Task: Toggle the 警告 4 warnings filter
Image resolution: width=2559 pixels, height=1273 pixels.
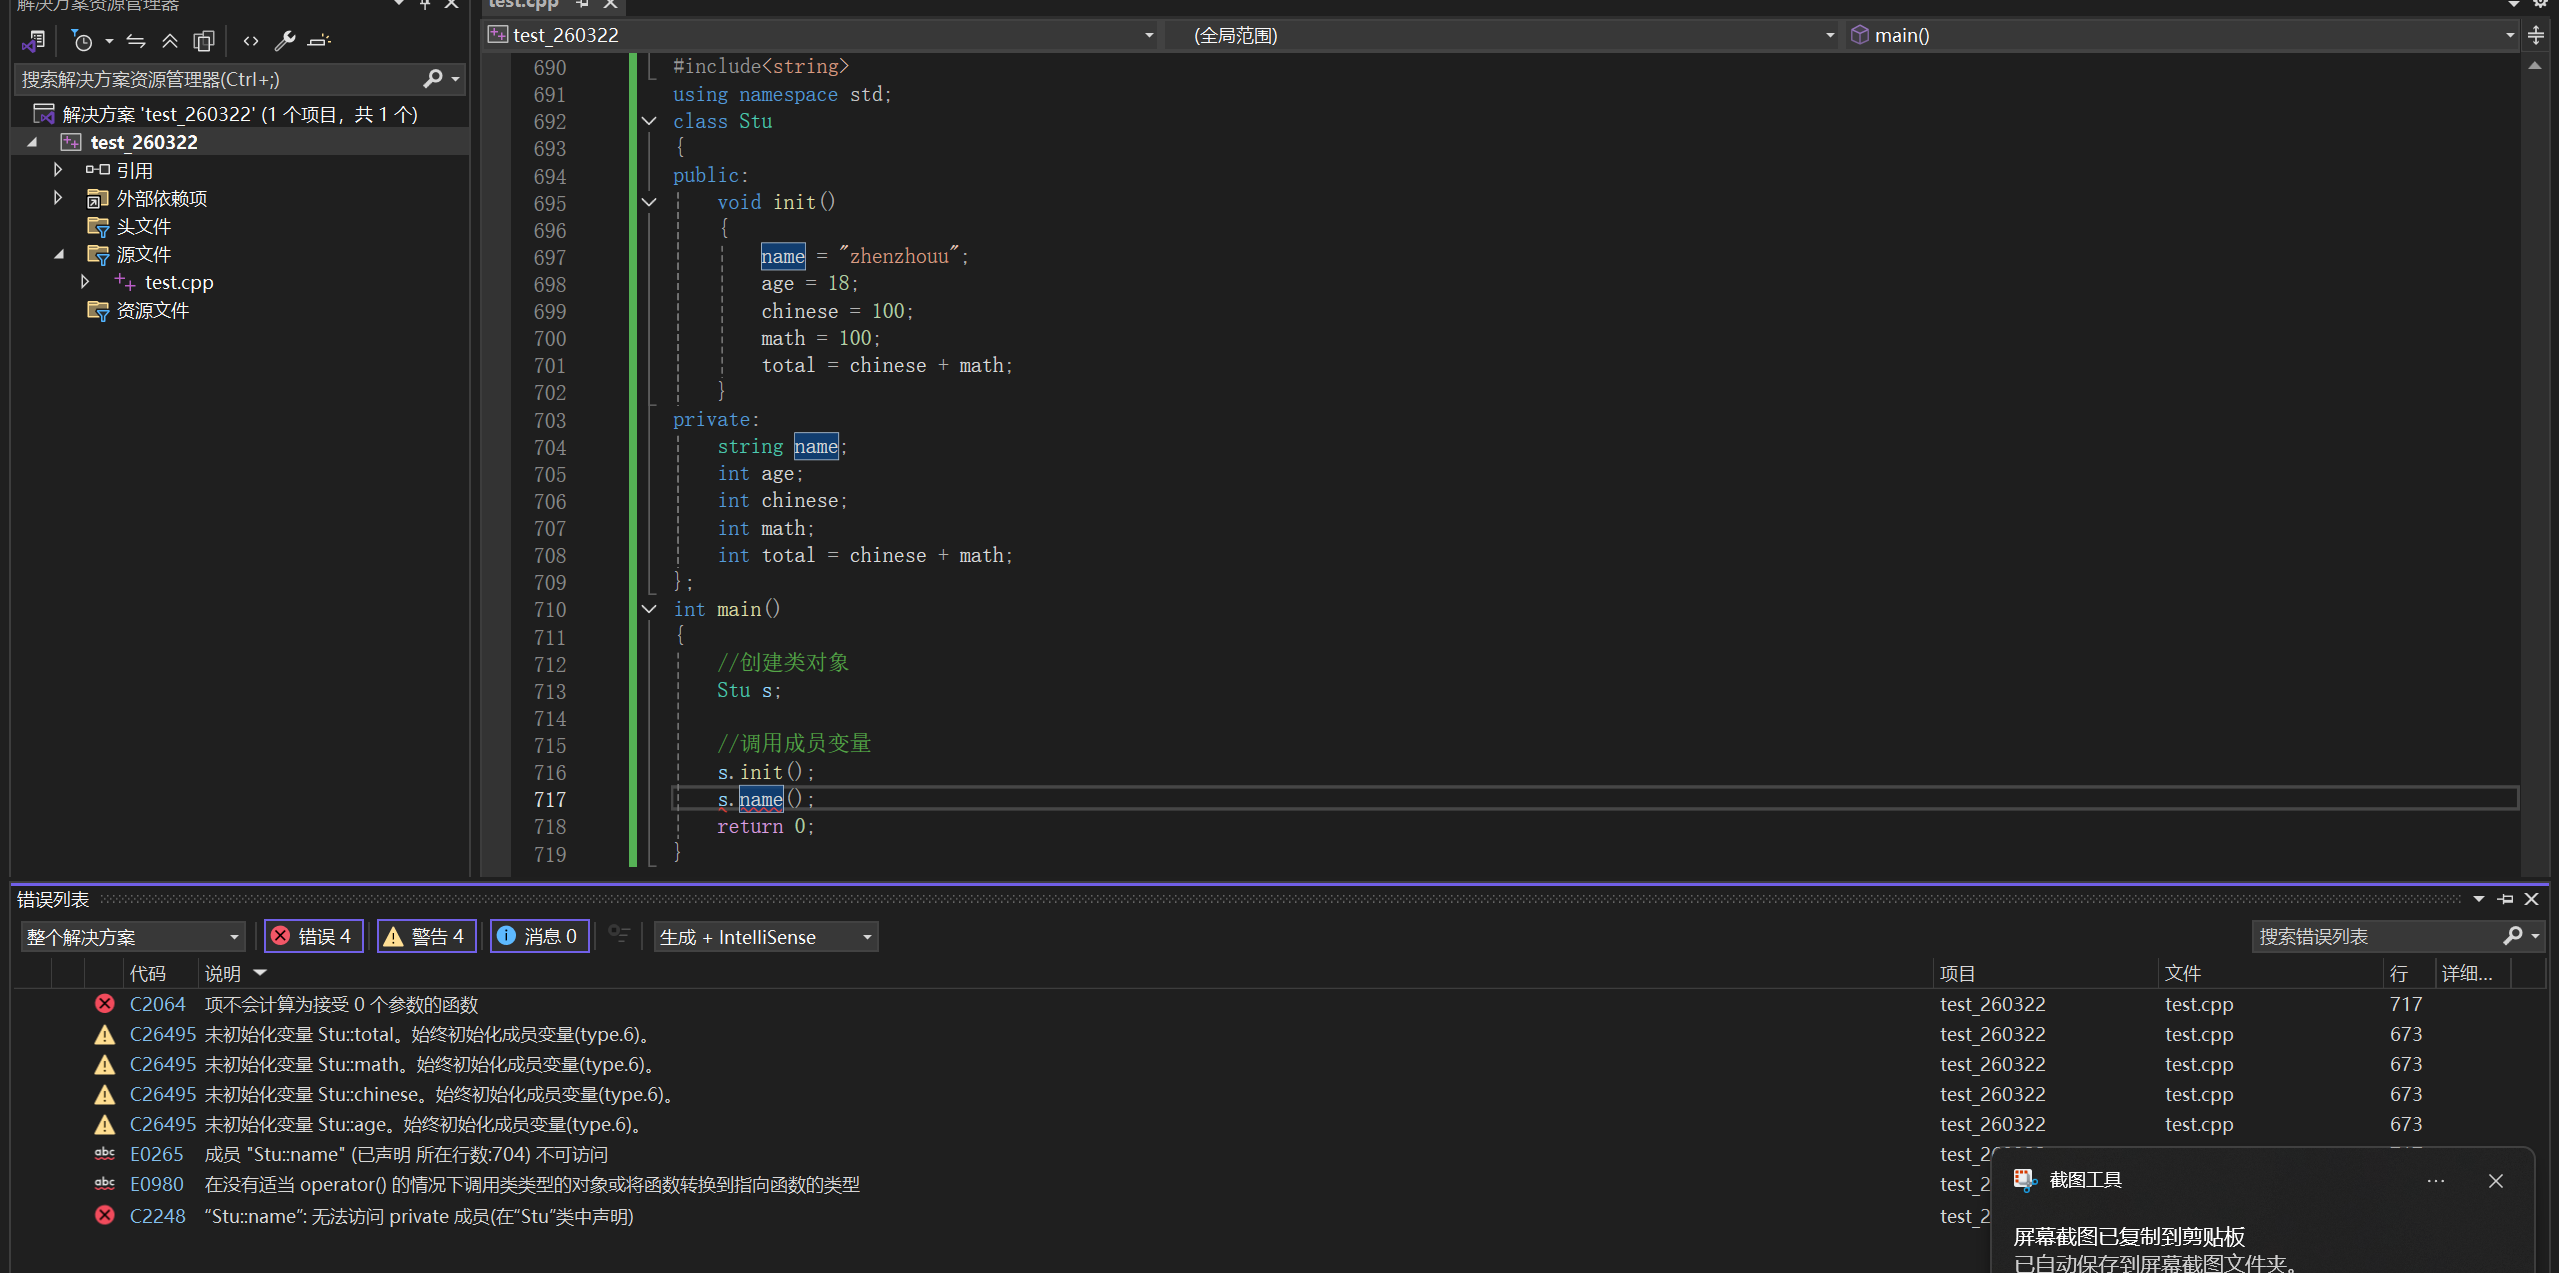Action: [426, 937]
